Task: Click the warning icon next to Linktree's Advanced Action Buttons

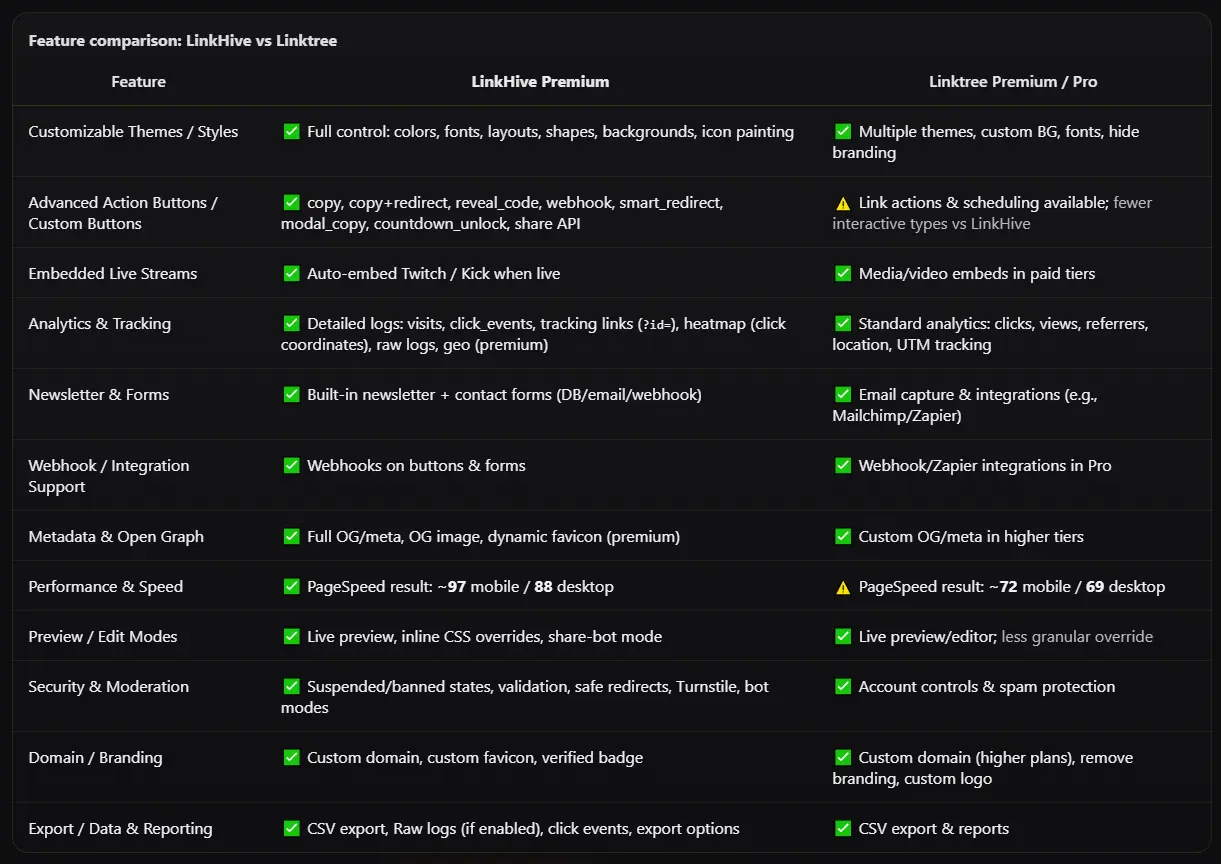Action: 842,202
